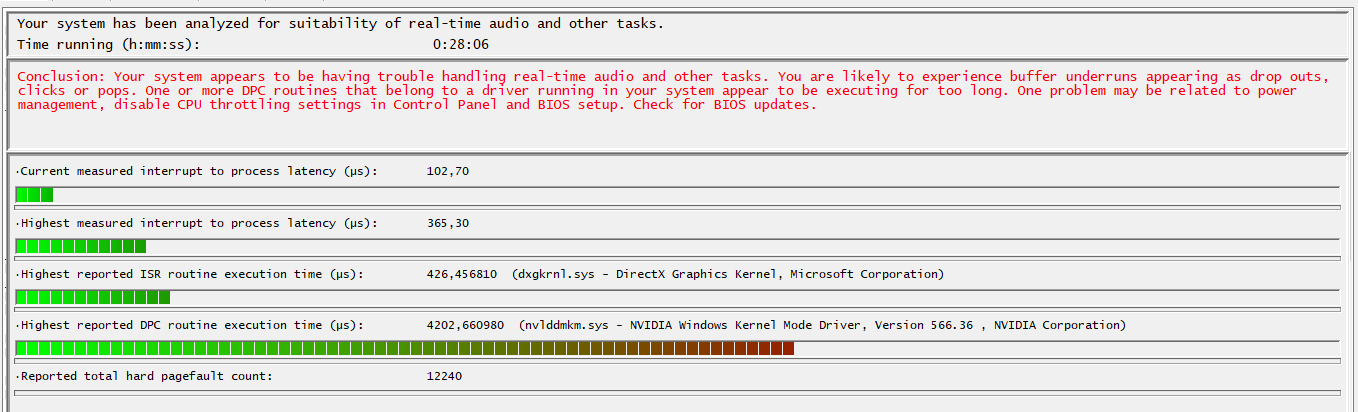Click the "Highest measured interrupt to process latency" label

(x=197, y=223)
